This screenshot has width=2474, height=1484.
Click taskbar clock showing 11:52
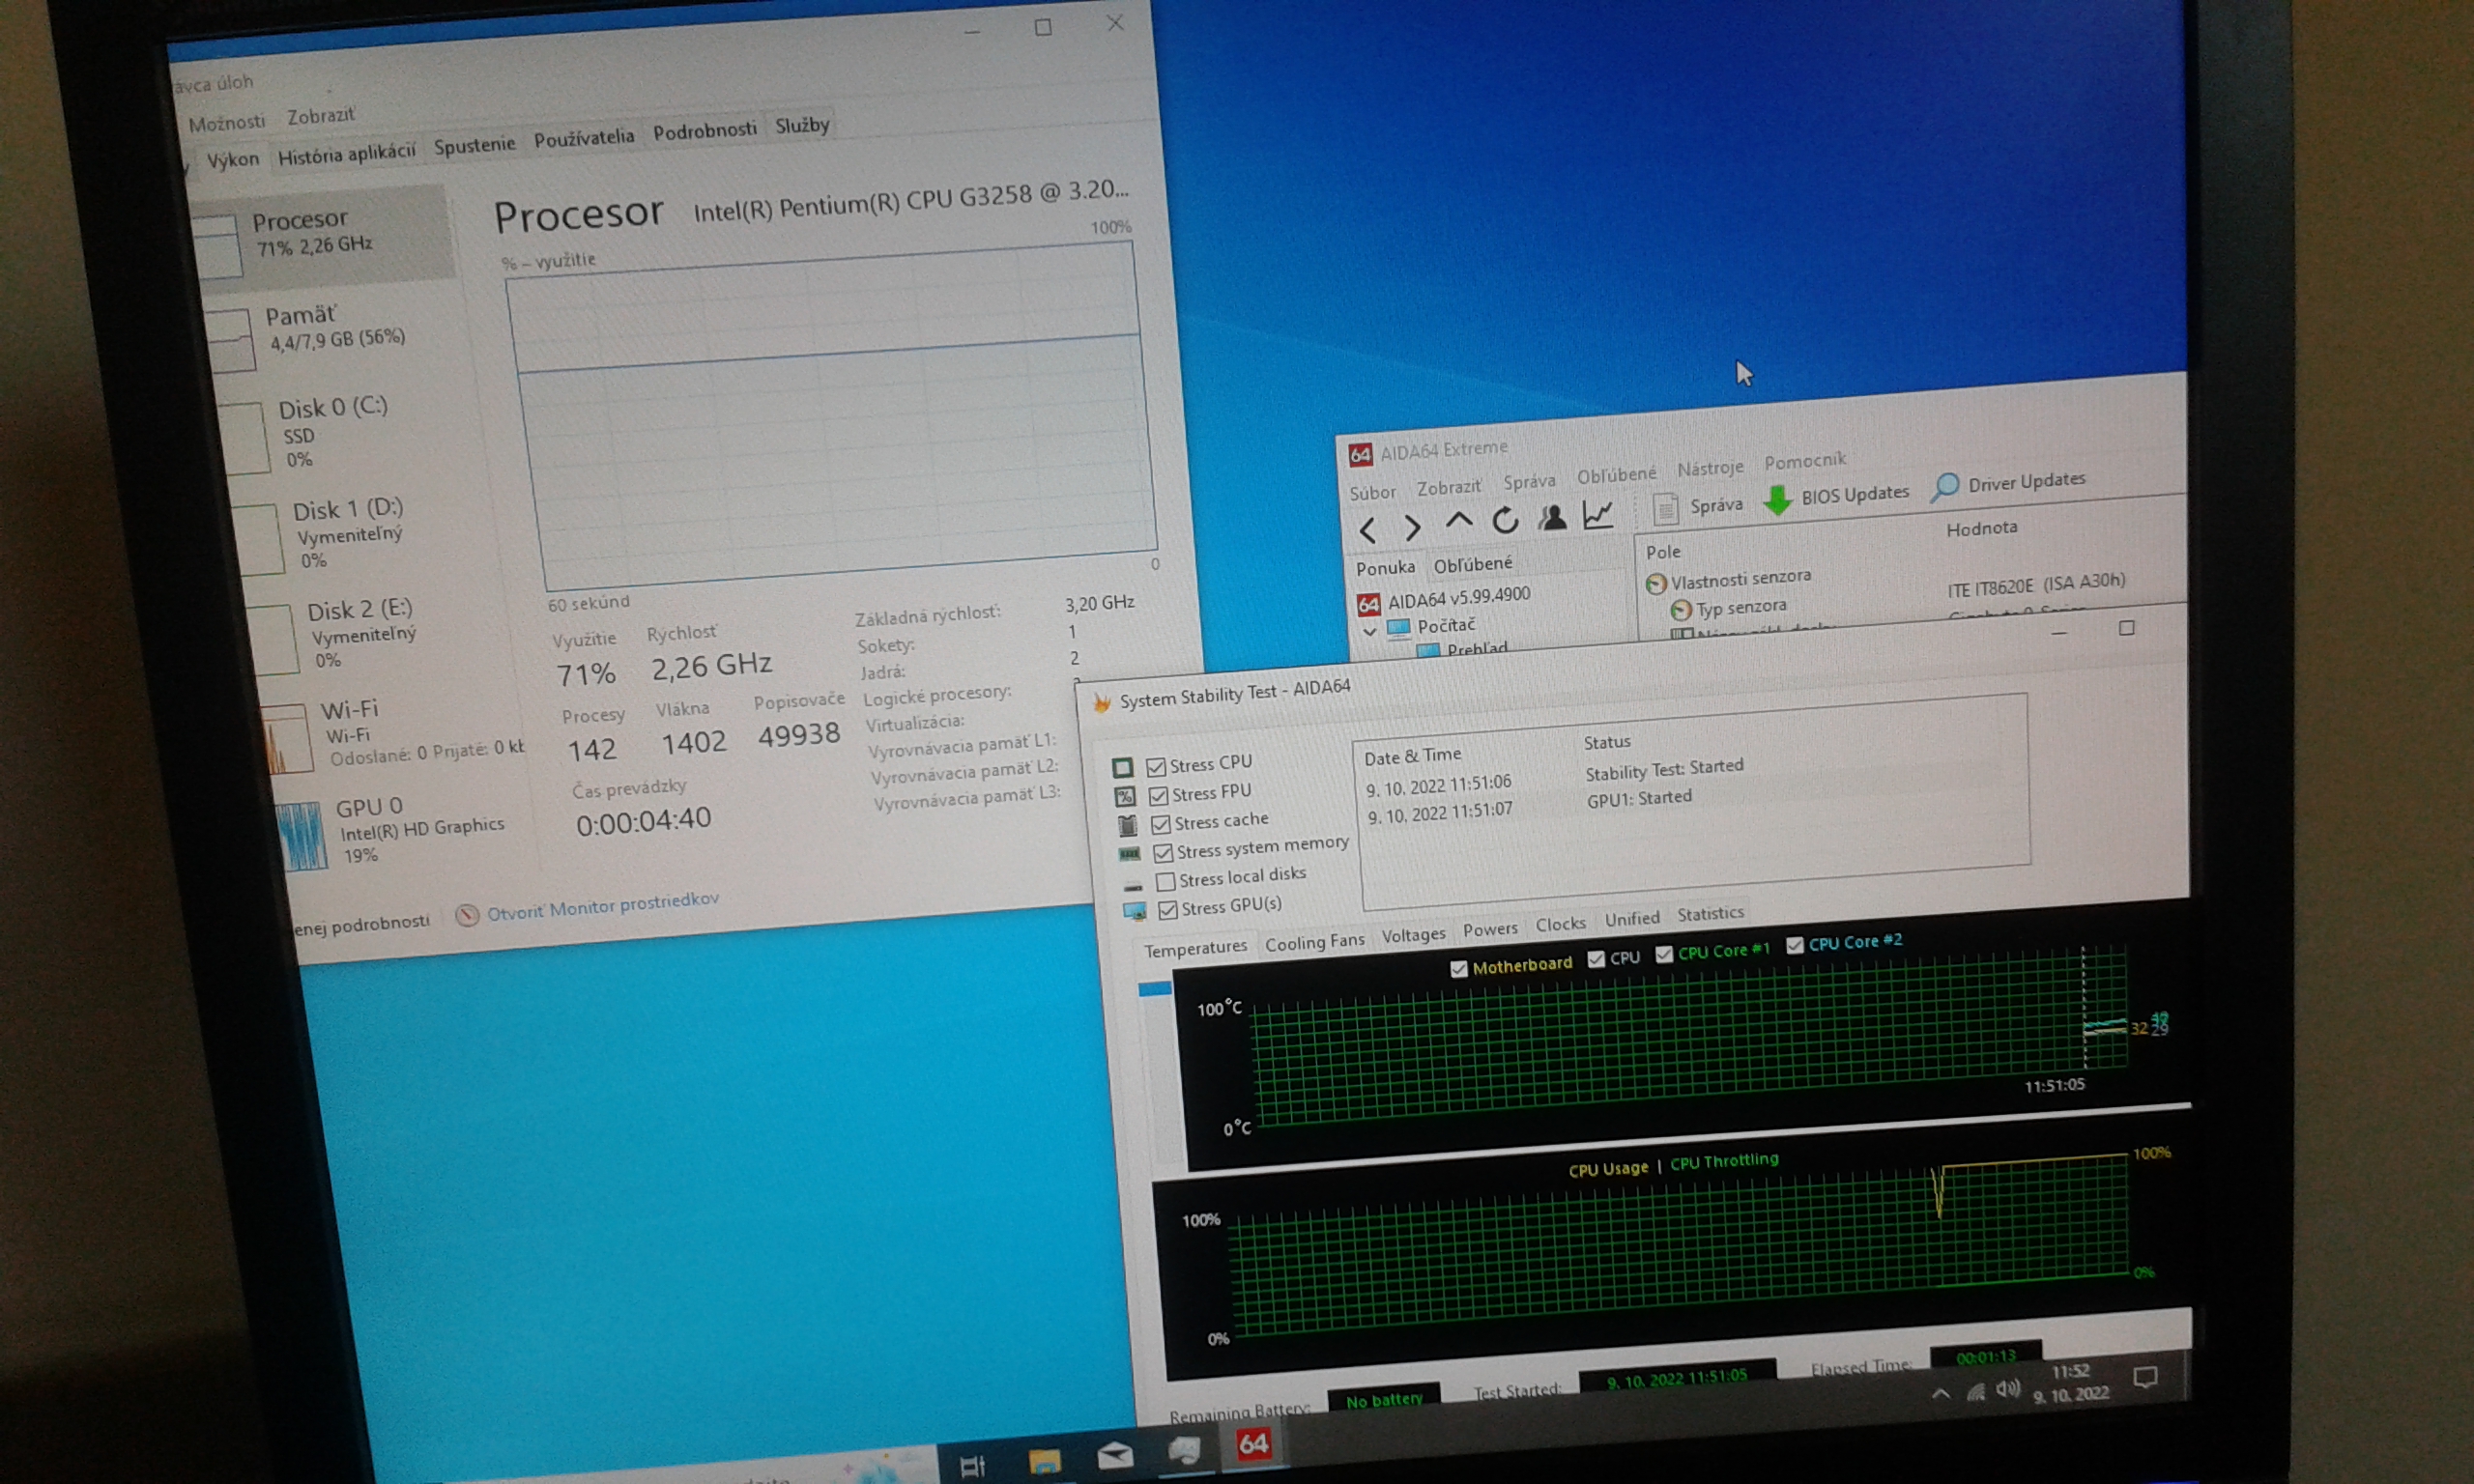point(2071,1373)
